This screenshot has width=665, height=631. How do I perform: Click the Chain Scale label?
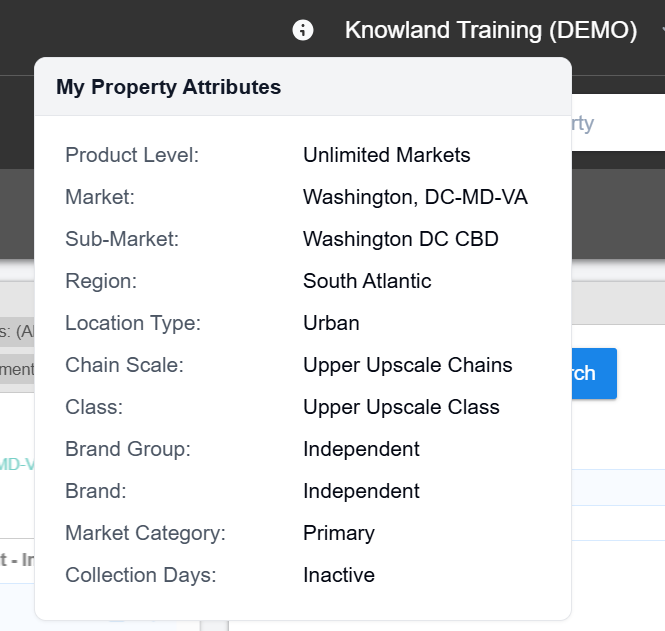tap(124, 365)
